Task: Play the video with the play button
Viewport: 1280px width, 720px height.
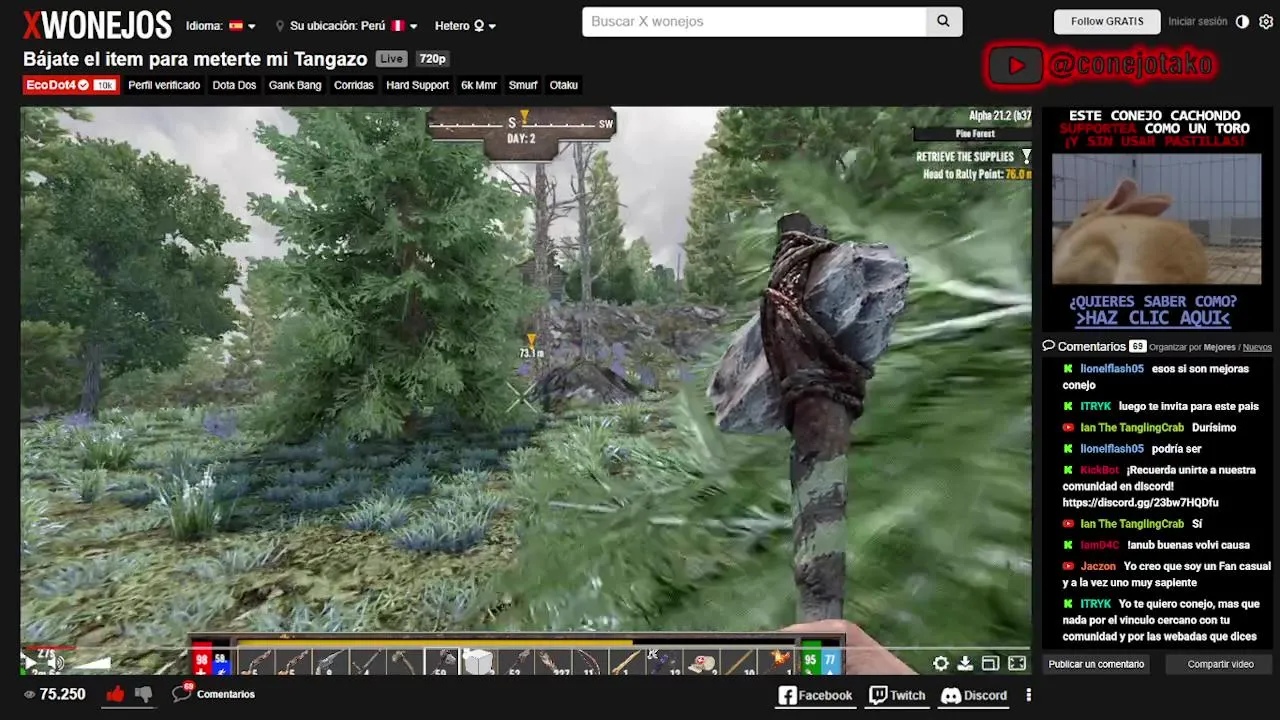Action: 30,662
